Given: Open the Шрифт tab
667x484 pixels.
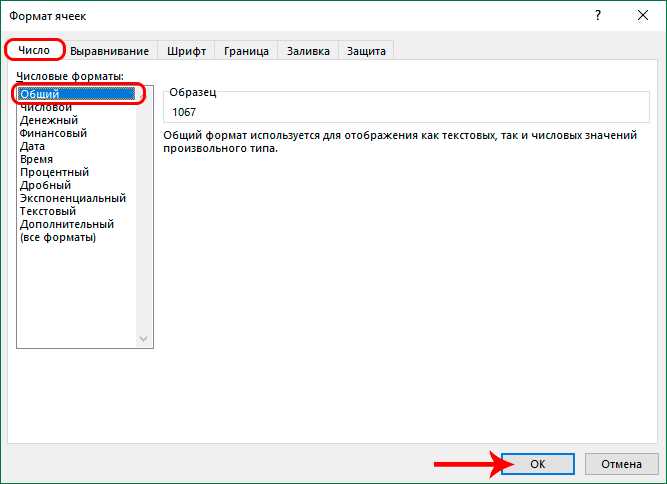Looking at the screenshot, I should (186, 51).
